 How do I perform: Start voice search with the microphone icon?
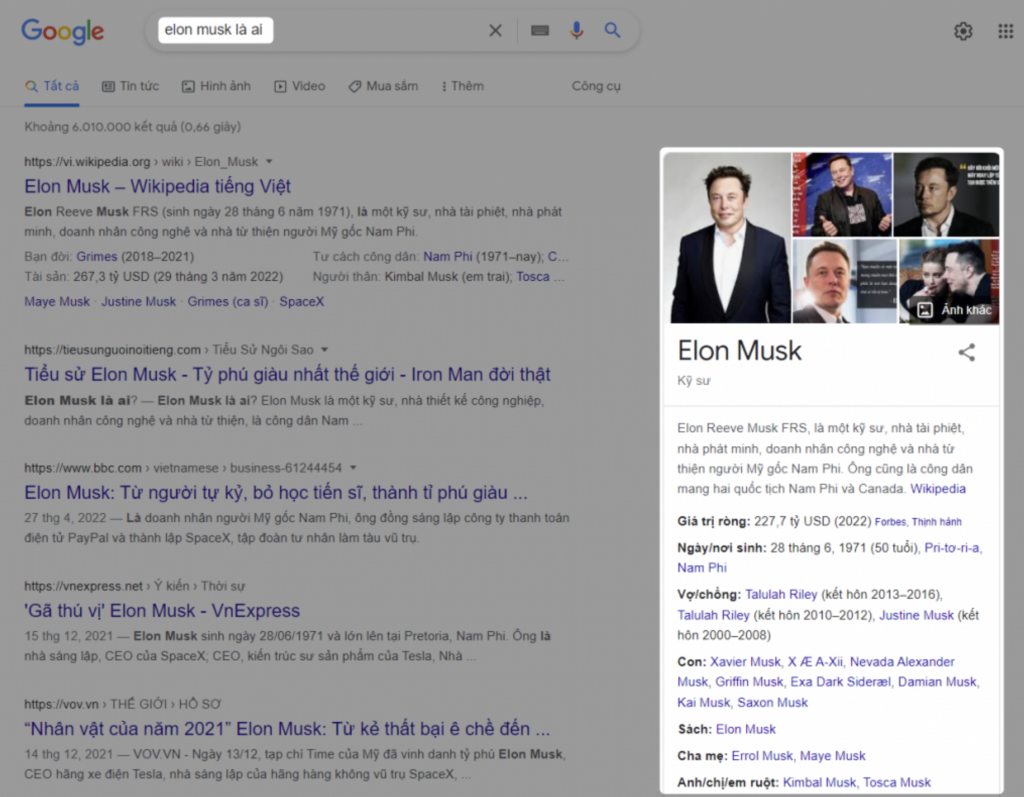pos(576,30)
